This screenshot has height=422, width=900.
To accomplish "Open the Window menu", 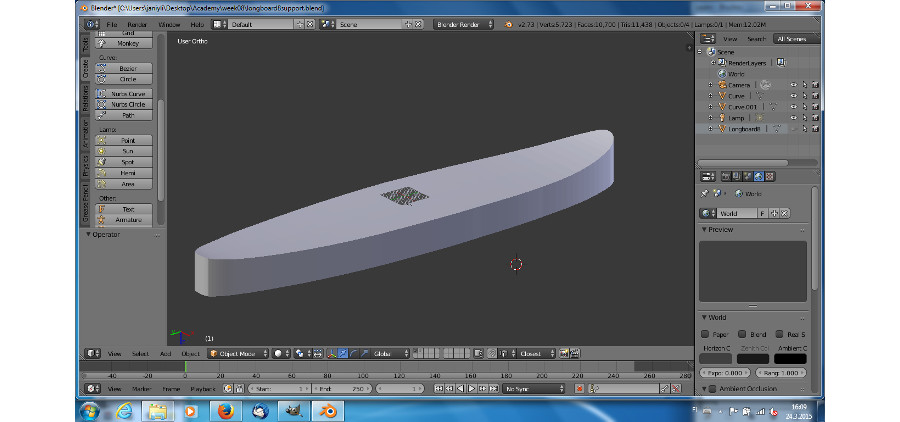I will pyautogui.click(x=169, y=25).
